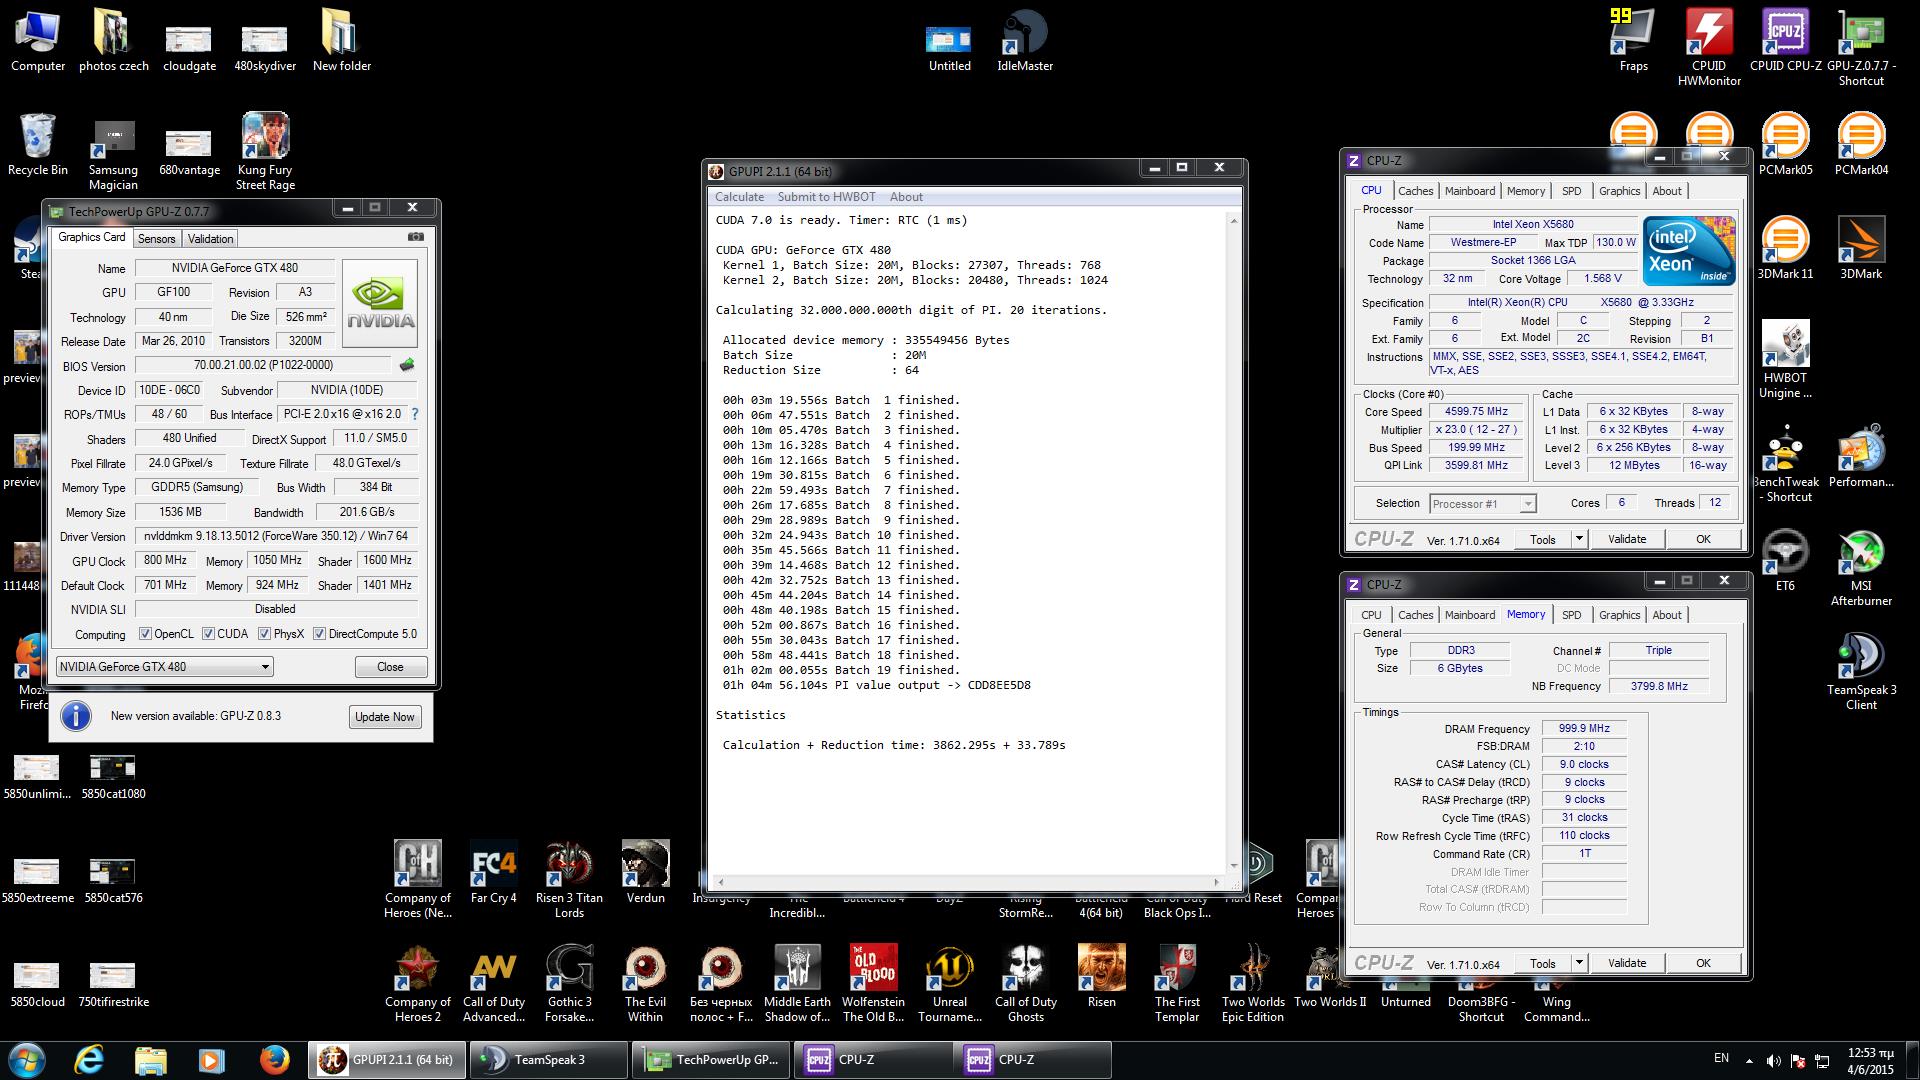The width and height of the screenshot is (1920, 1080).
Task: Open the Call of Duty Ghosts shortcut
Action: (x=1025, y=984)
